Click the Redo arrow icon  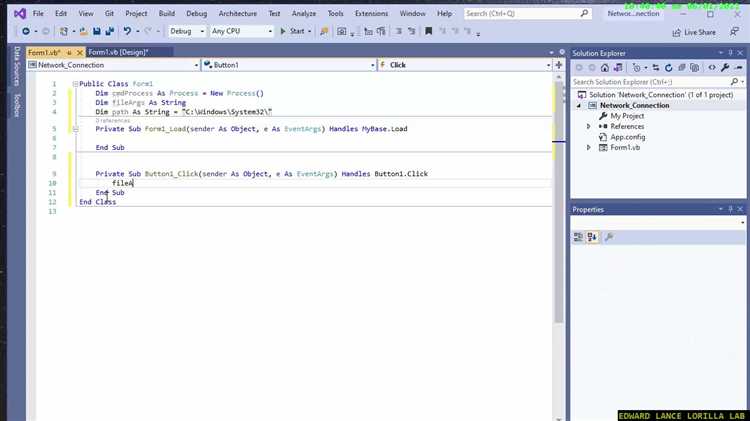pyautogui.click(x=148, y=31)
